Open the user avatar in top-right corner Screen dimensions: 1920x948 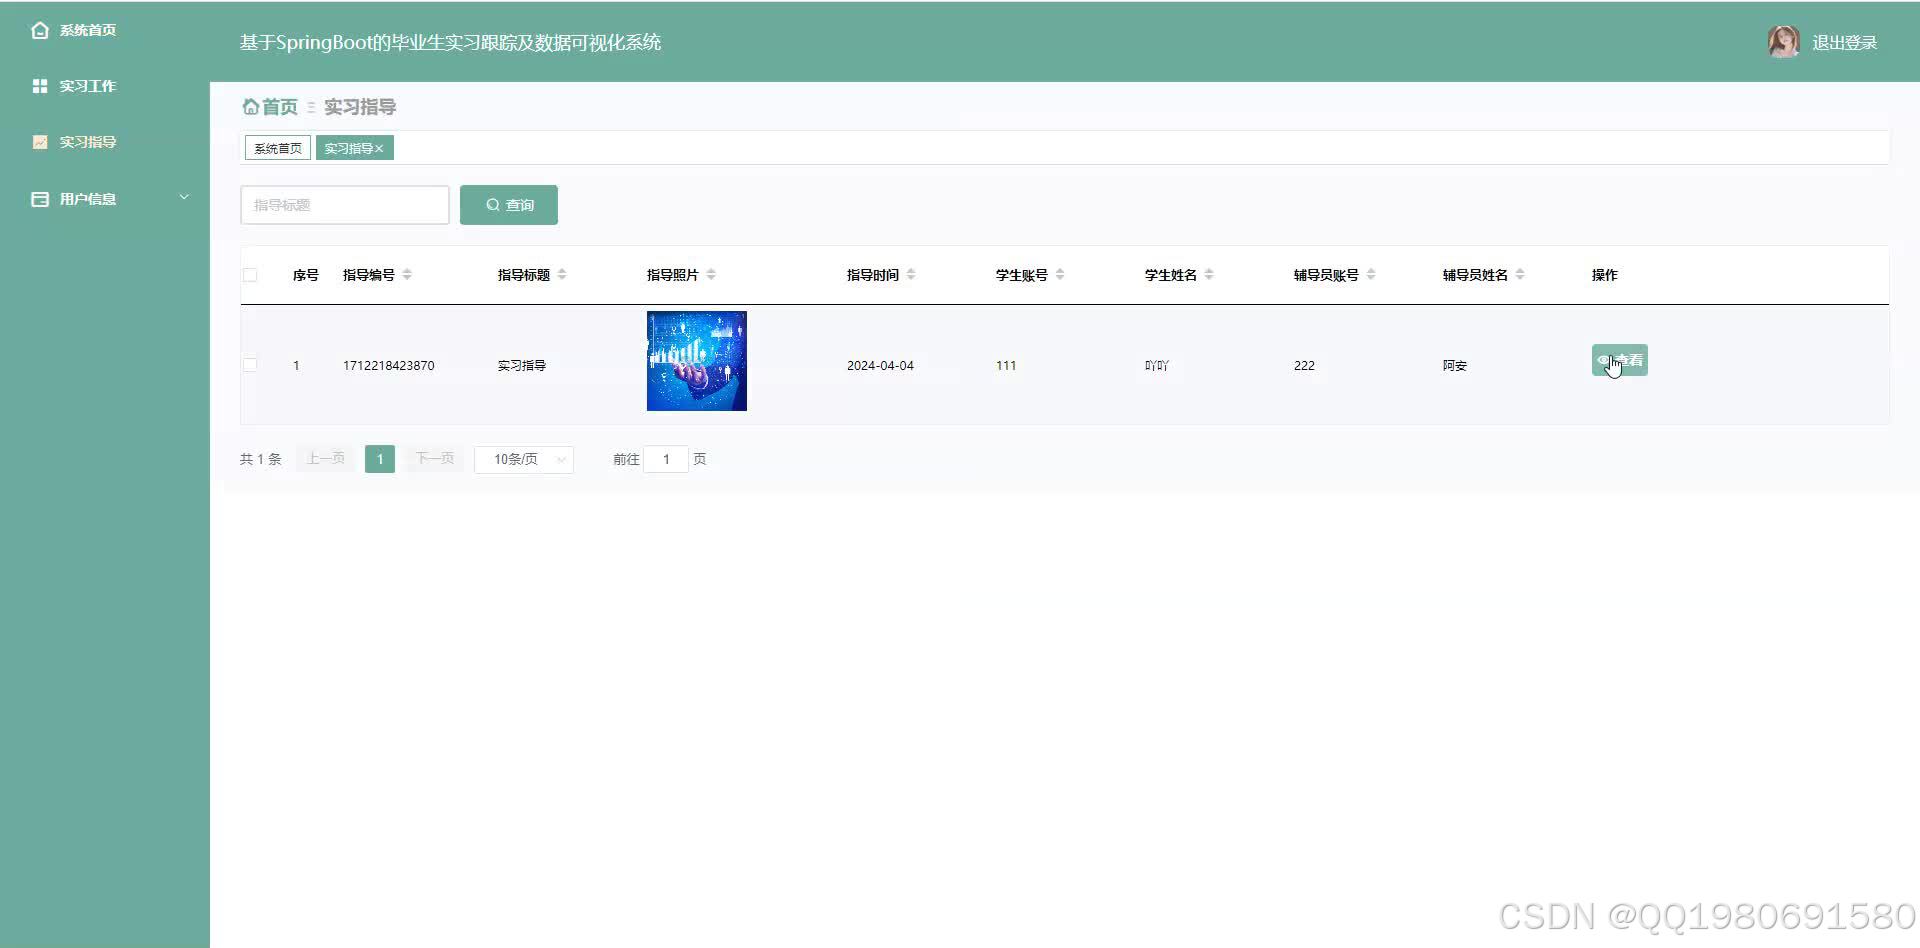[1784, 41]
